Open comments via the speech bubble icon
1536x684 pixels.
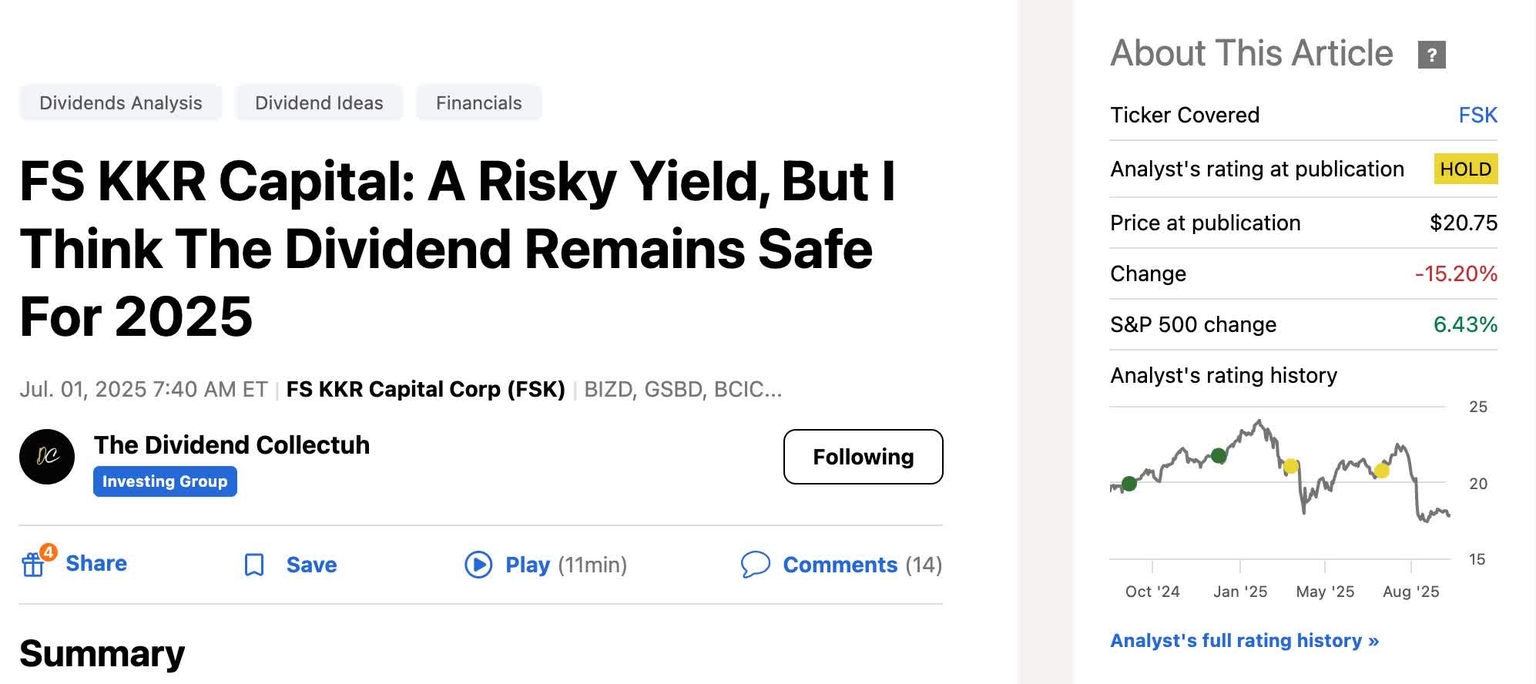(x=756, y=564)
